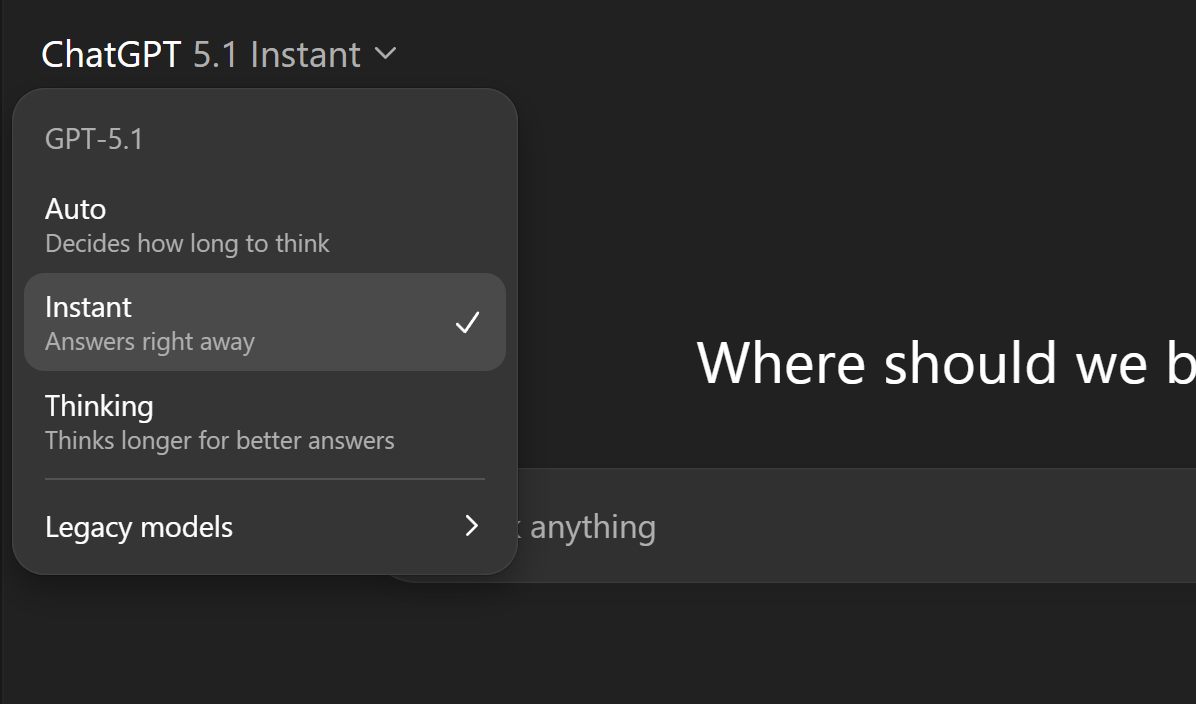Click the chevron beside ChatGPT 5.1 Instant
The width and height of the screenshot is (1196, 704).
click(x=386, y=53)
